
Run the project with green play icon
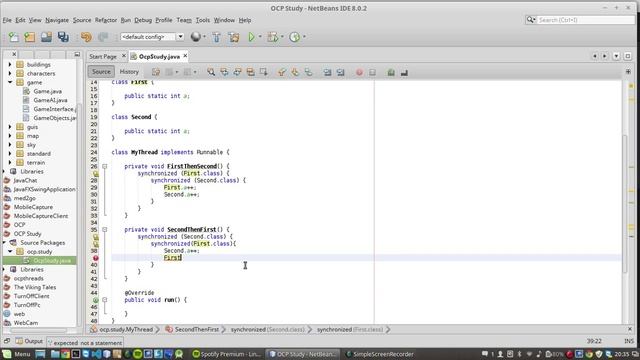pos(251,37)
